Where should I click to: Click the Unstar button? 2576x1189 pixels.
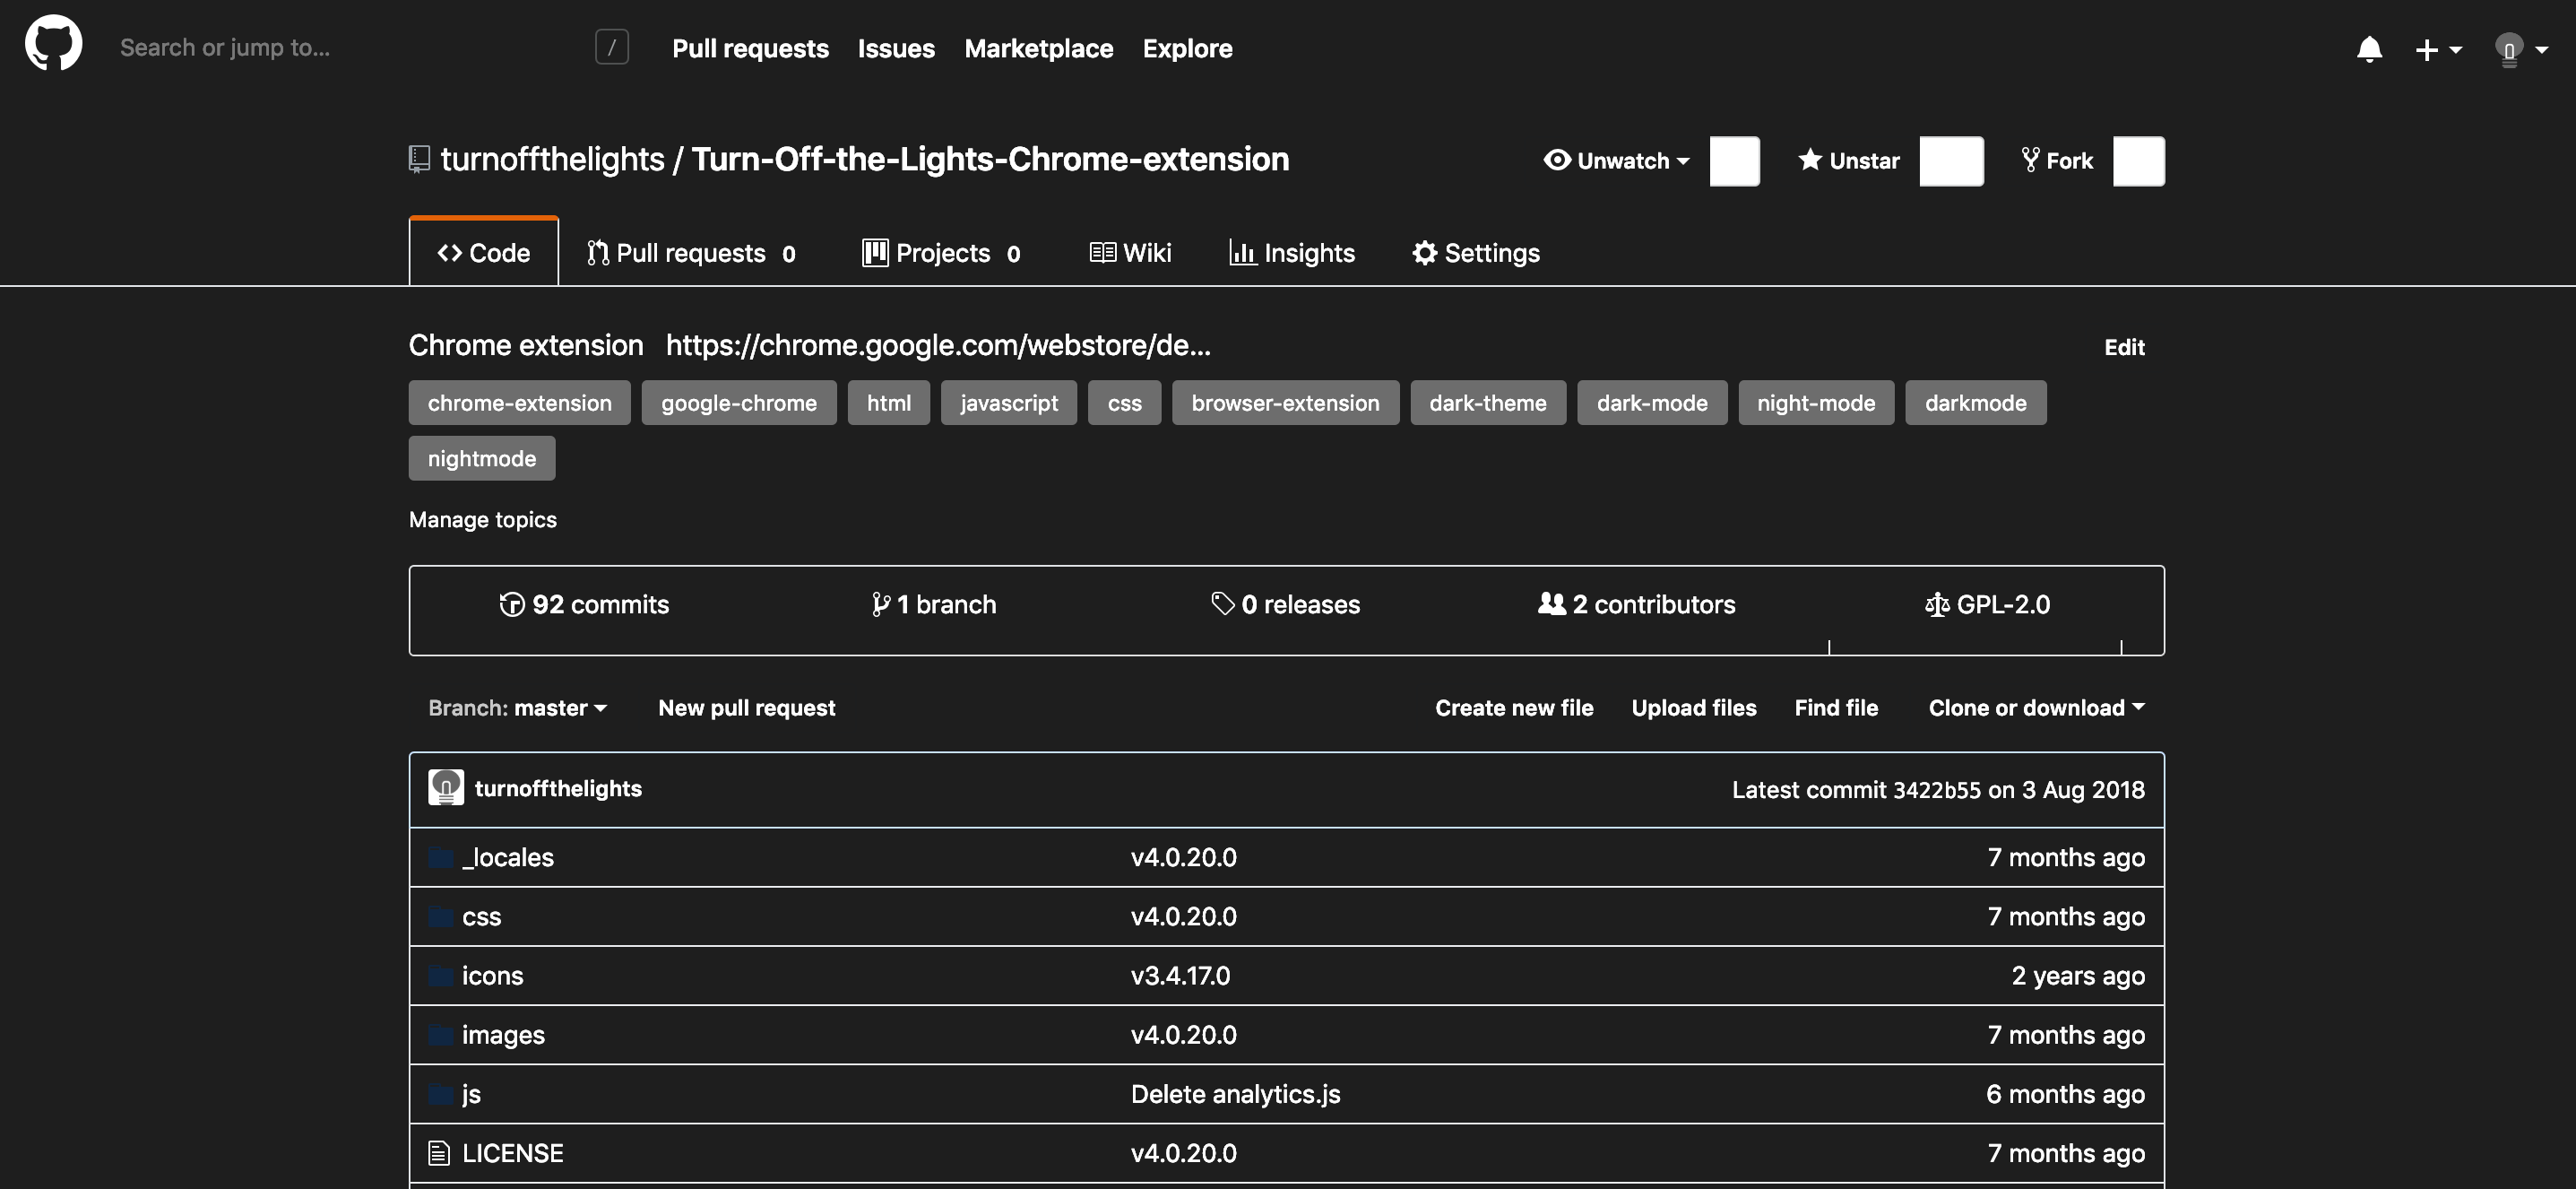click(x=1848, y=161)
